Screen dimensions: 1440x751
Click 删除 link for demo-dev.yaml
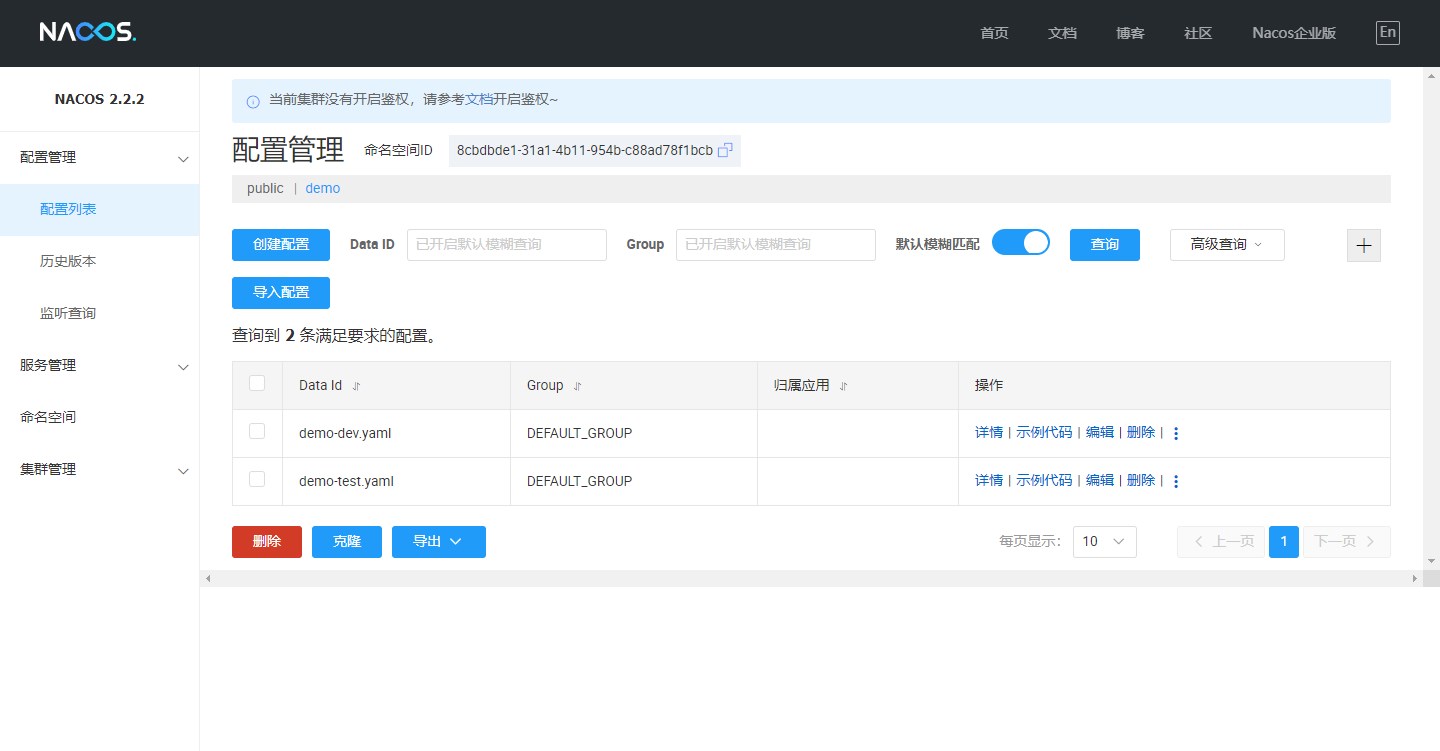pos(1141,433)
